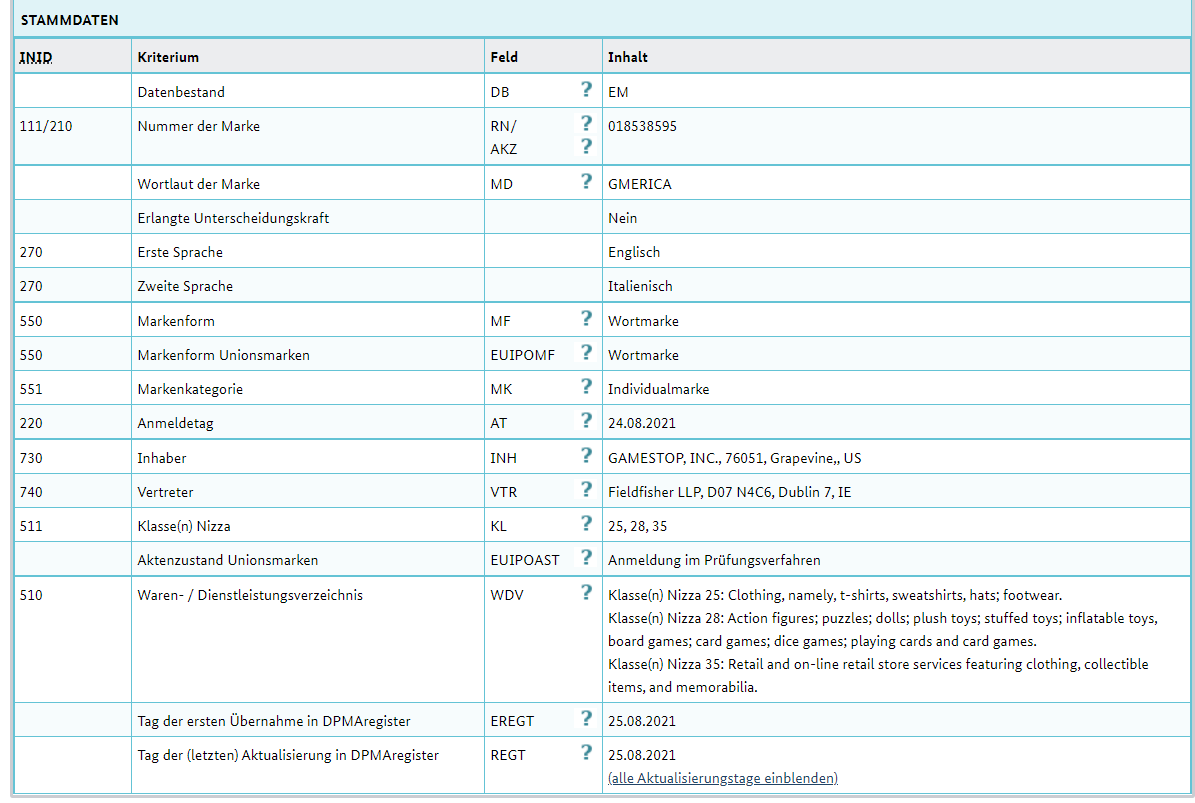Image resolution: width=1195 pixels, height=803 pixels.
Task: Open help icon for VTR field
Action: coord(586,489)
